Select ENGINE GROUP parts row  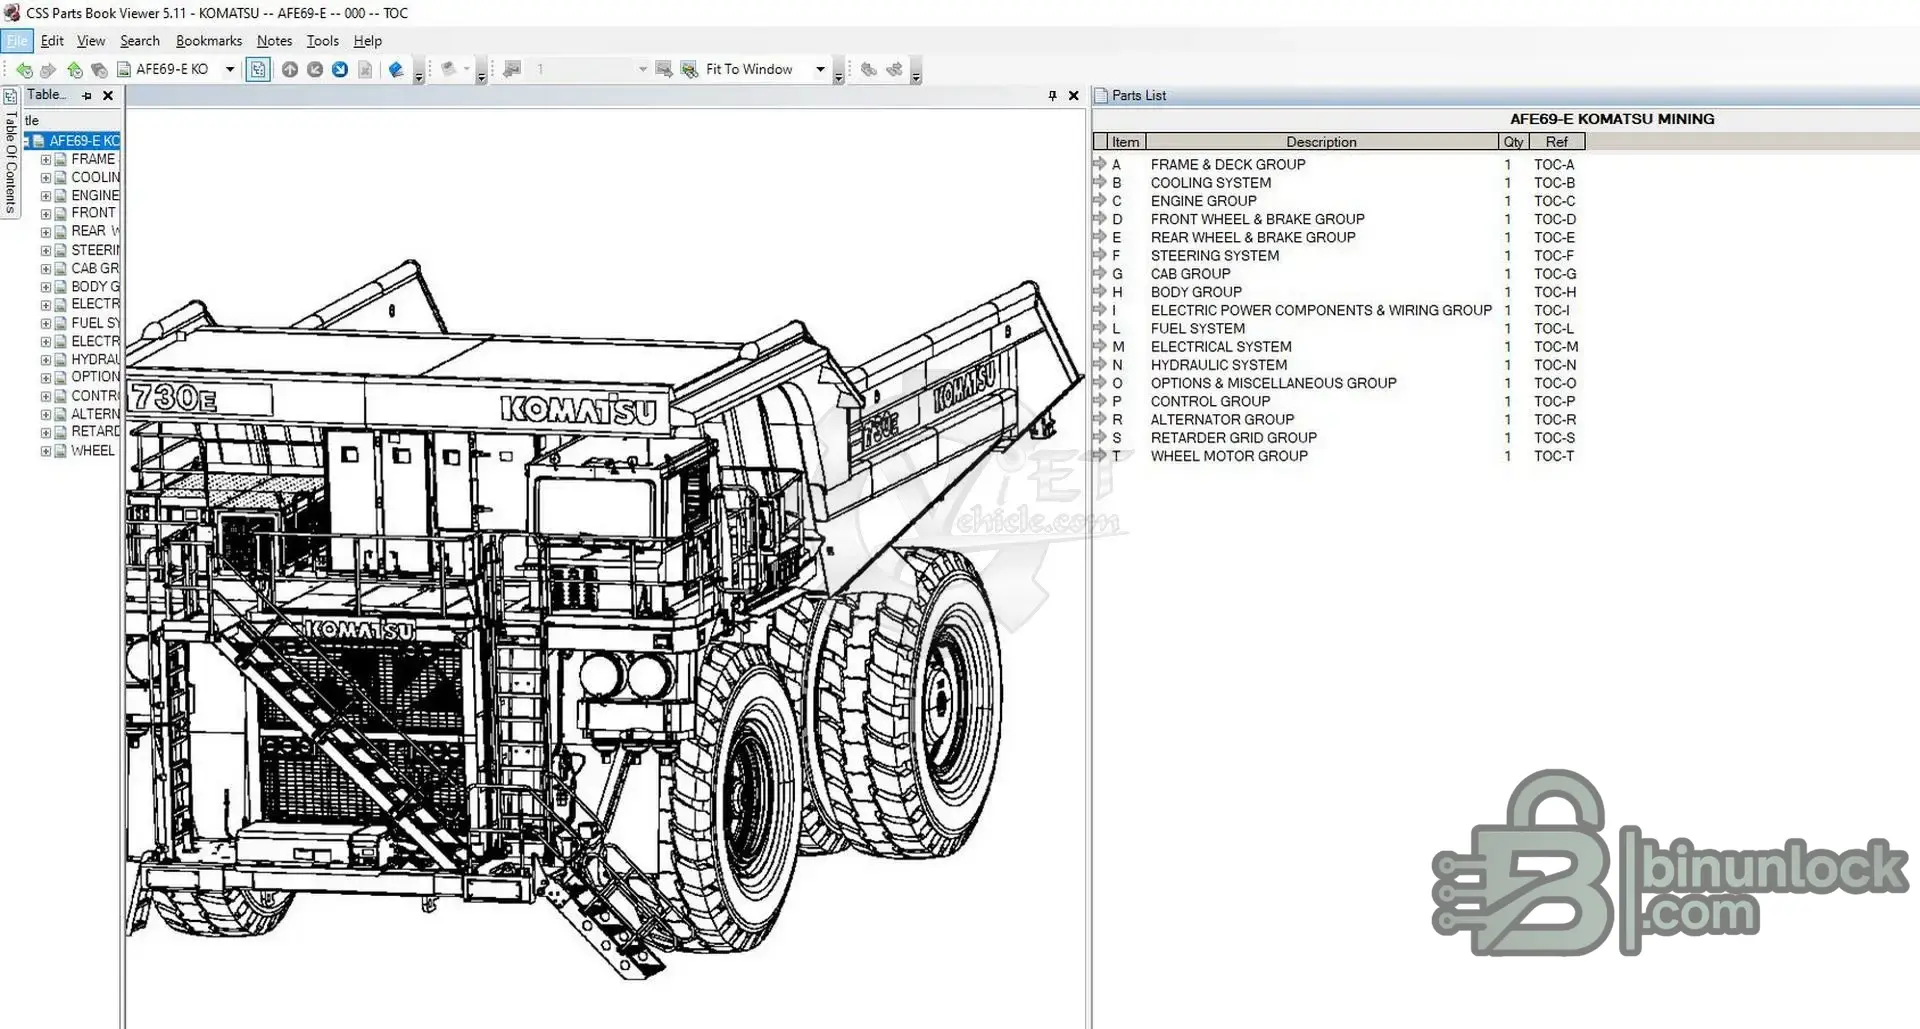(1338, 201)
